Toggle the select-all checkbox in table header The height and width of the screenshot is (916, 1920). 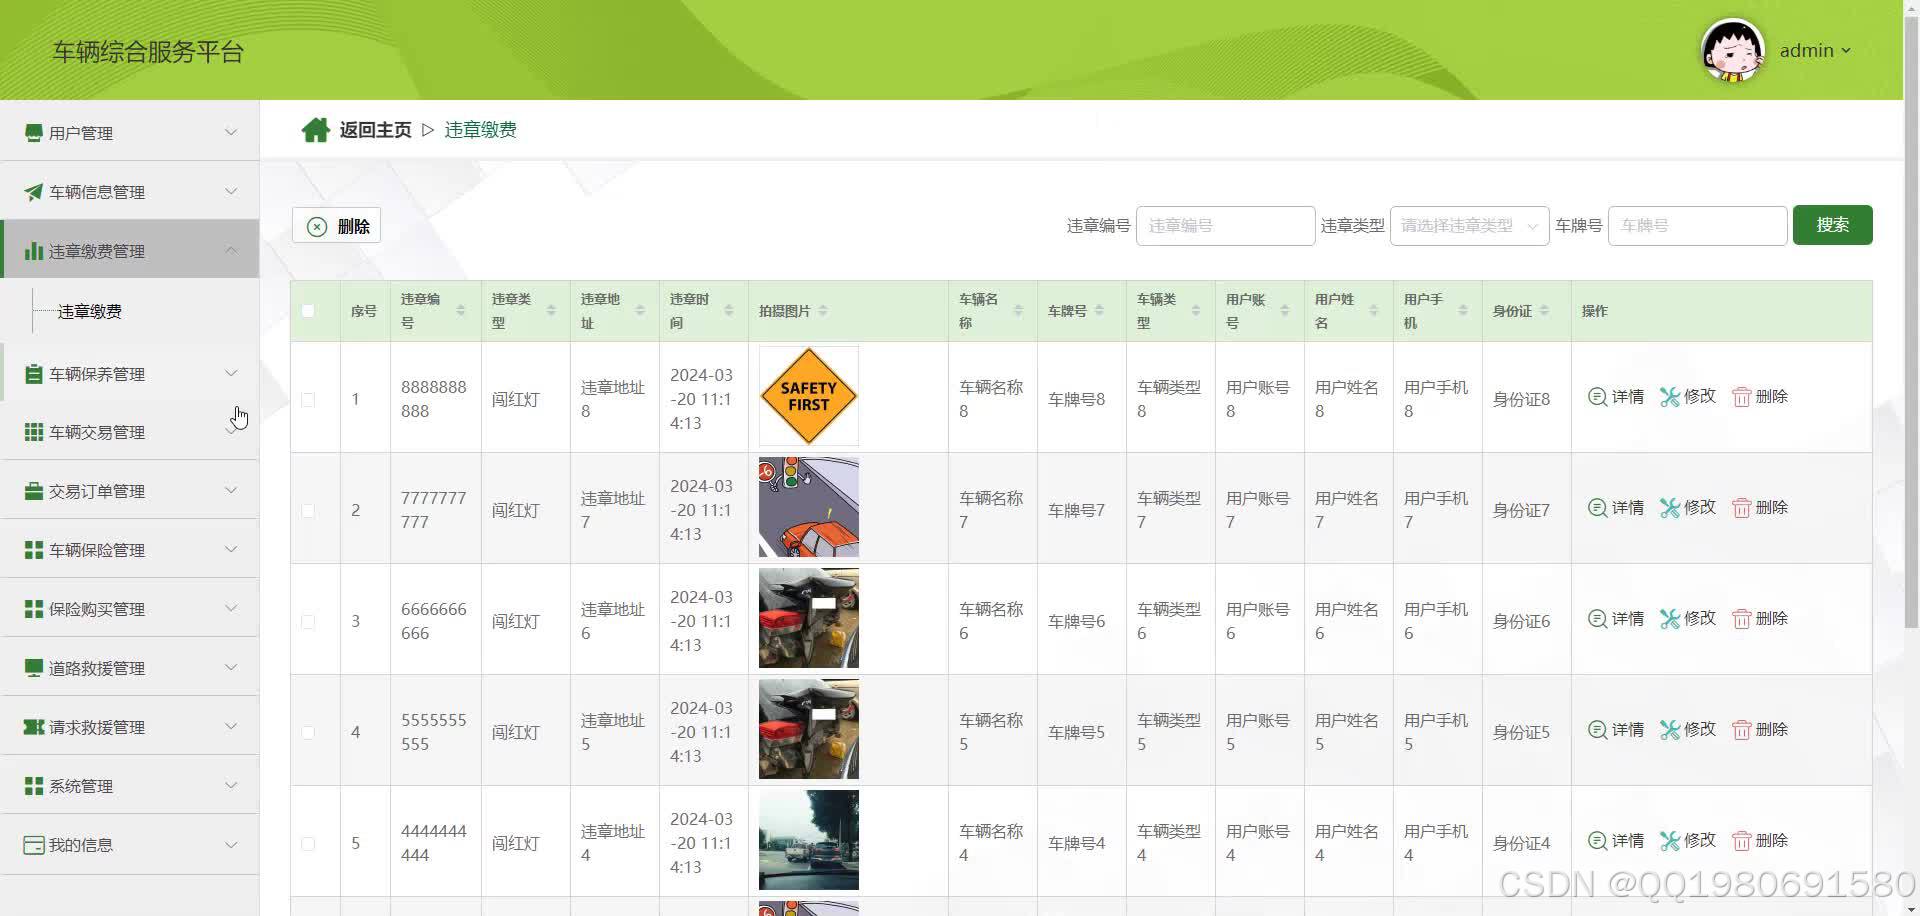click(x=308, y=311)
